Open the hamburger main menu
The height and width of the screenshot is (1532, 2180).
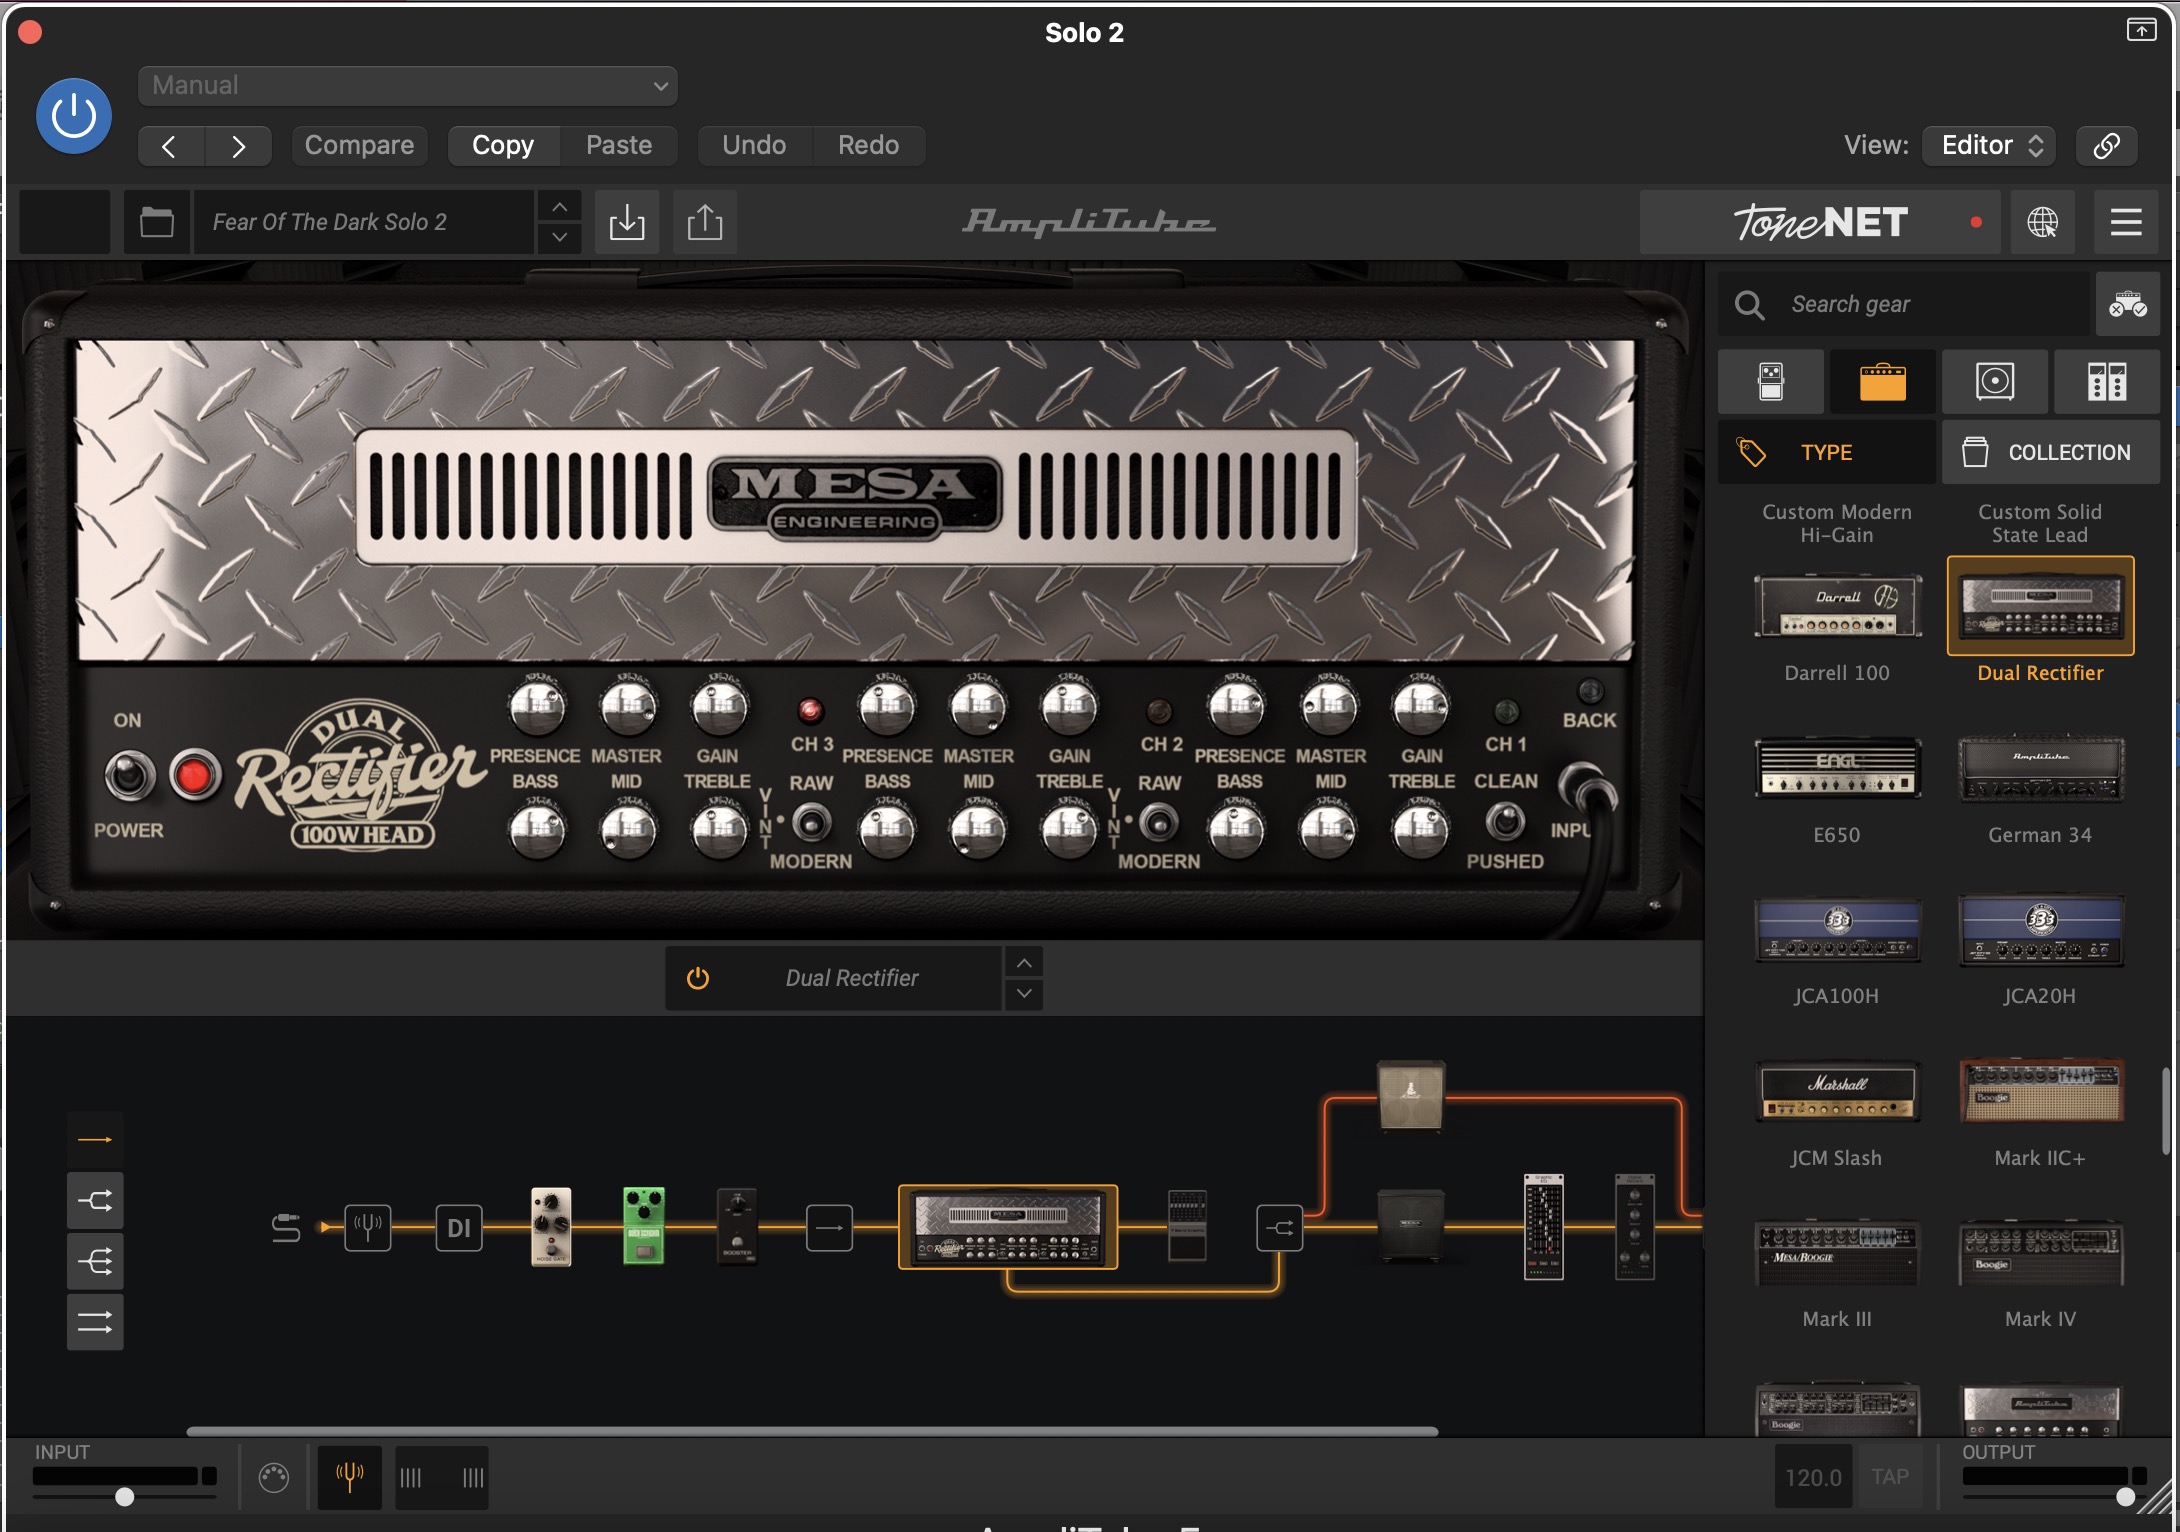pyautogui.click(x=2126, y=222)
